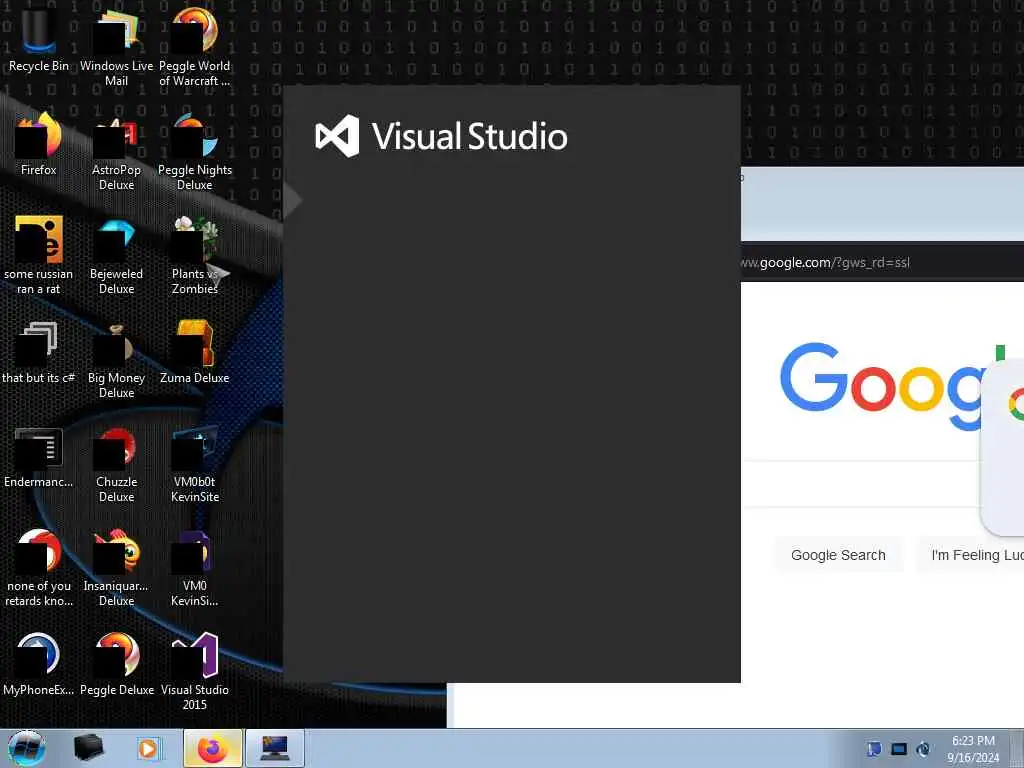This screenshot has width=1024, height=768.
Task: Open media player taskbar icon
Action: coord(148,748)
